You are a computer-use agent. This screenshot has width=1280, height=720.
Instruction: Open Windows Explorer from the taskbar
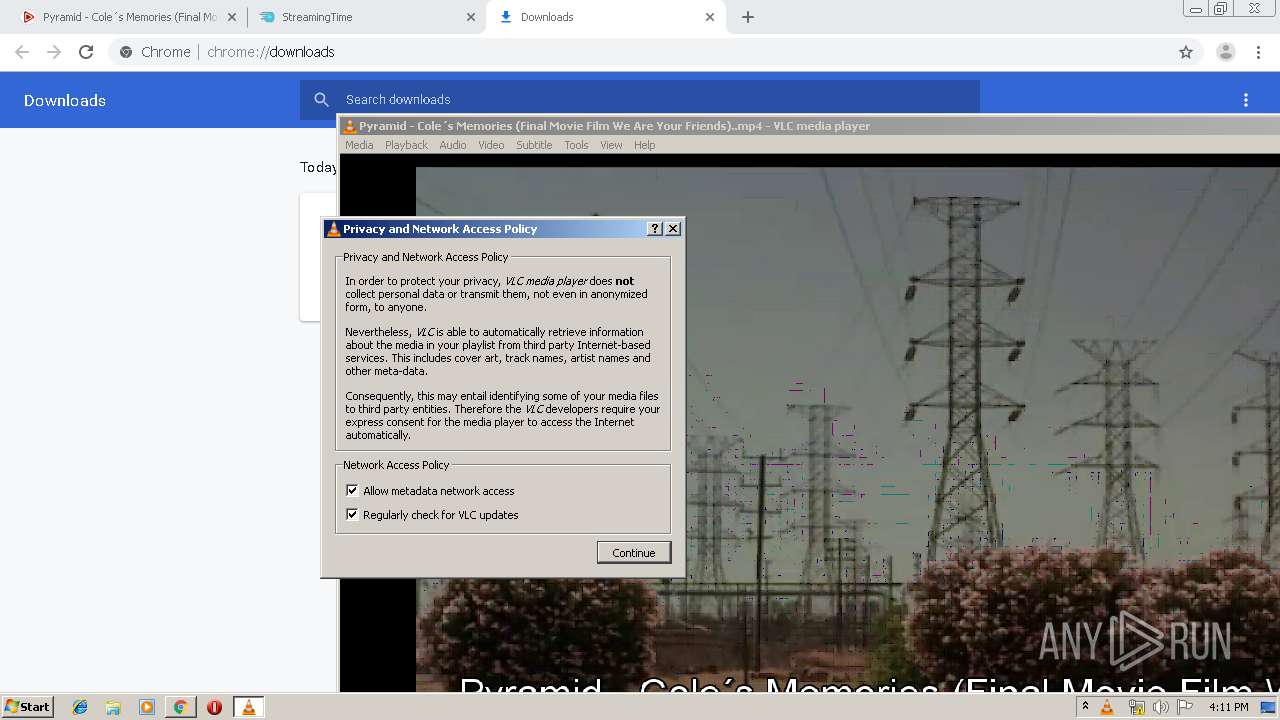tap(113, 707)
